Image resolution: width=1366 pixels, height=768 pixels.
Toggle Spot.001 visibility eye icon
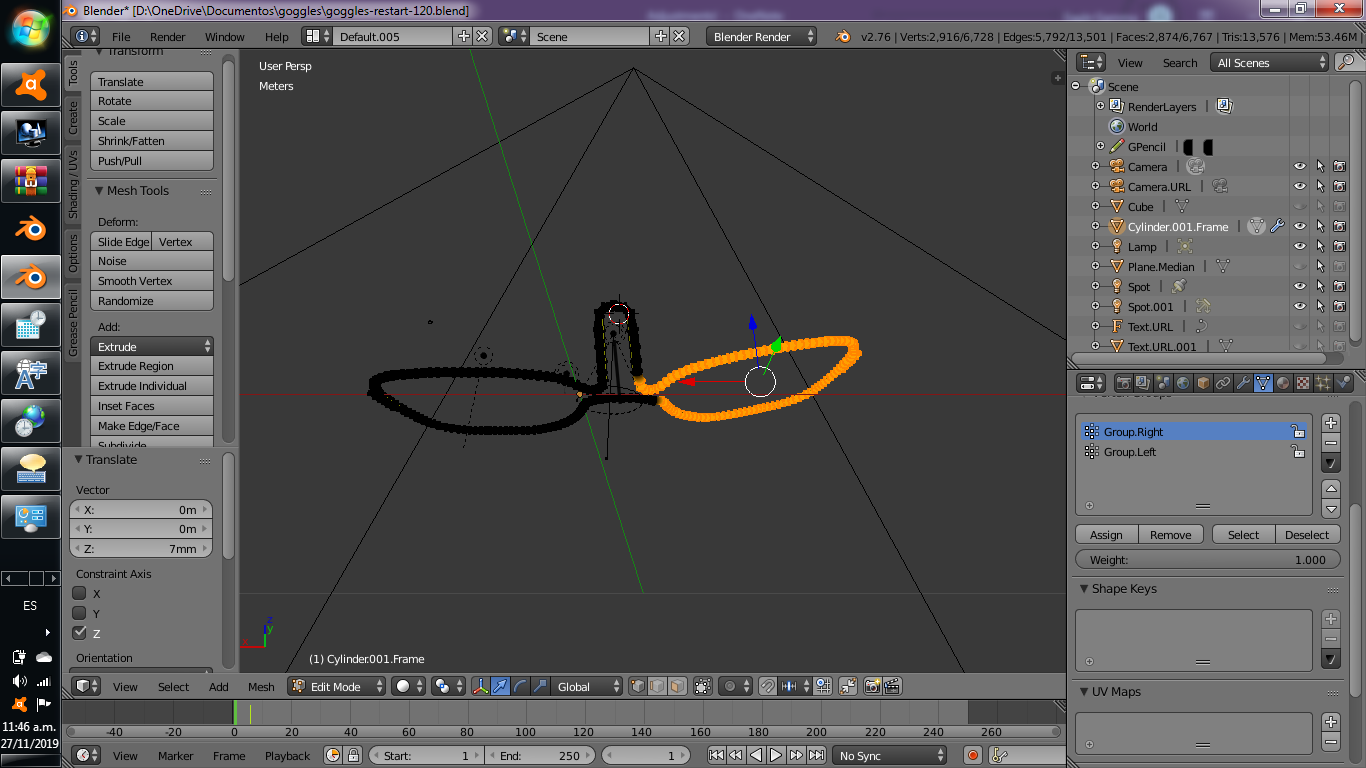[1299, 306]
